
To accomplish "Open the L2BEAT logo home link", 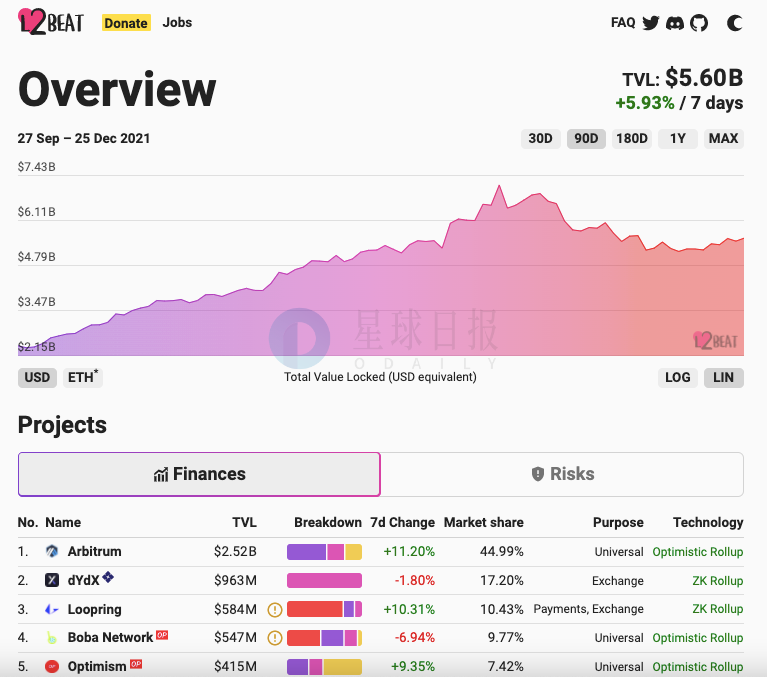I will [x=51, y=22].
